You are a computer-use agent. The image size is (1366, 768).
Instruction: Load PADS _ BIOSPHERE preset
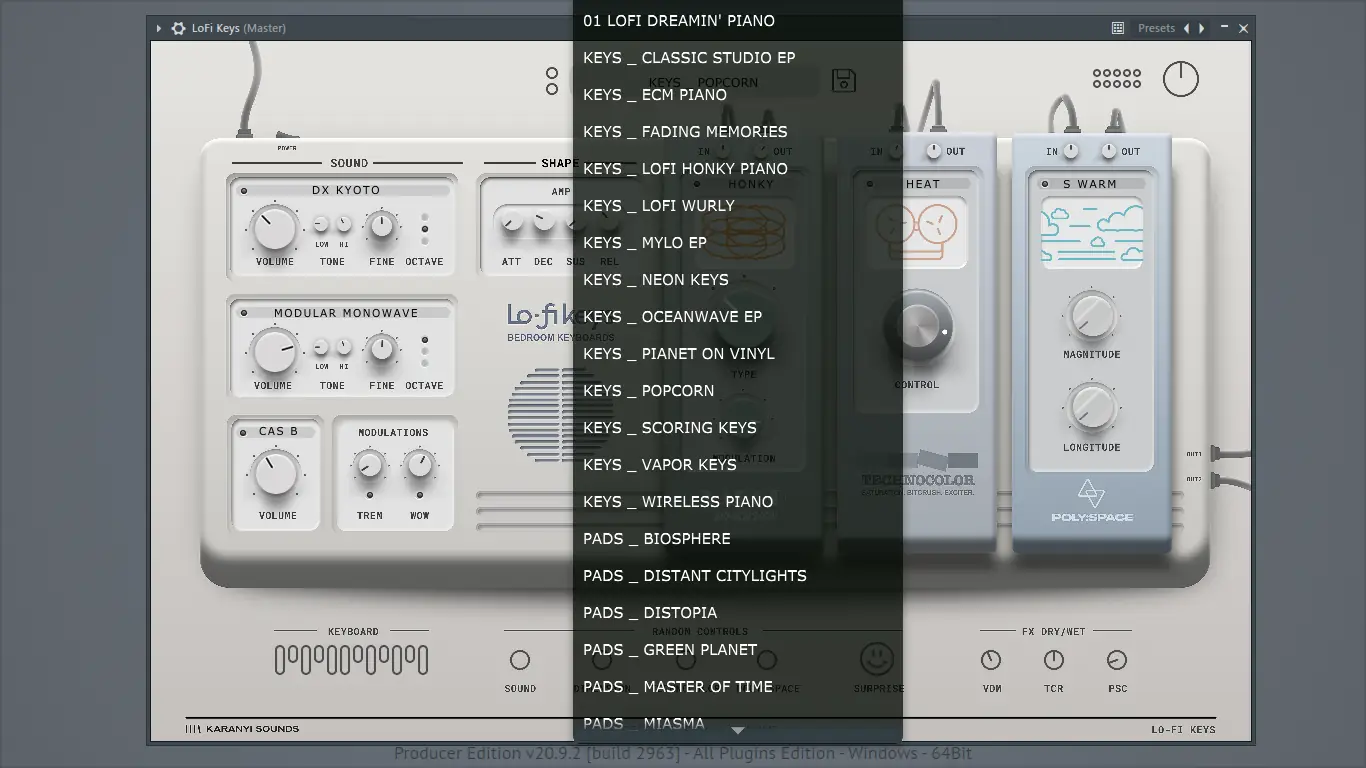pyautogui.click(x=738, y=538)
